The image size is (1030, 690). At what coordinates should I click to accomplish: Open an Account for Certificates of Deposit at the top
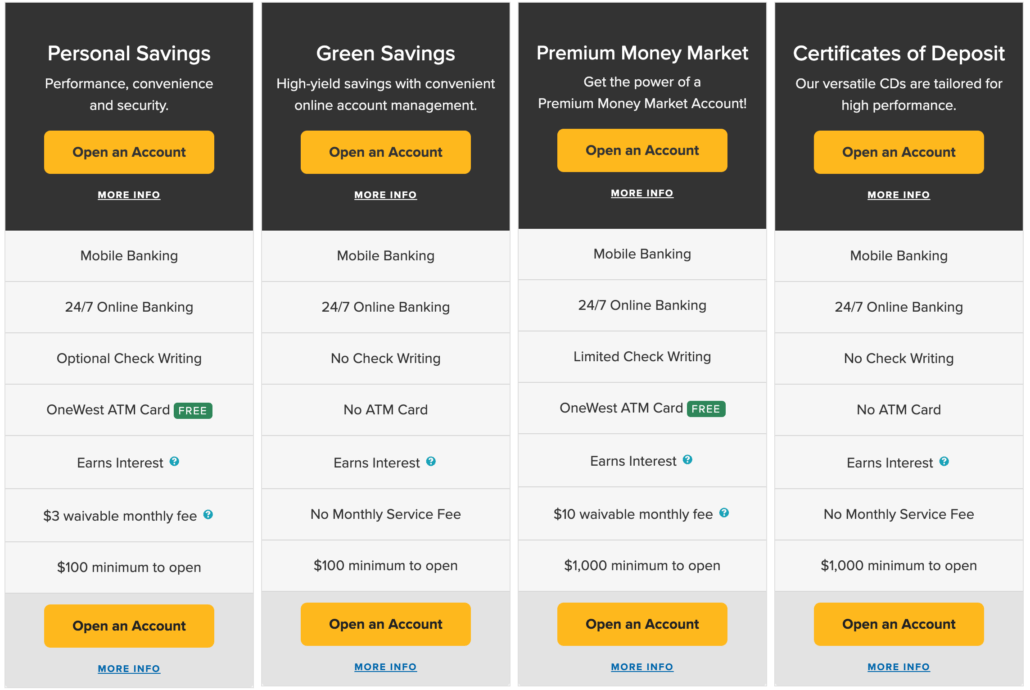click(x=898, y=152)
